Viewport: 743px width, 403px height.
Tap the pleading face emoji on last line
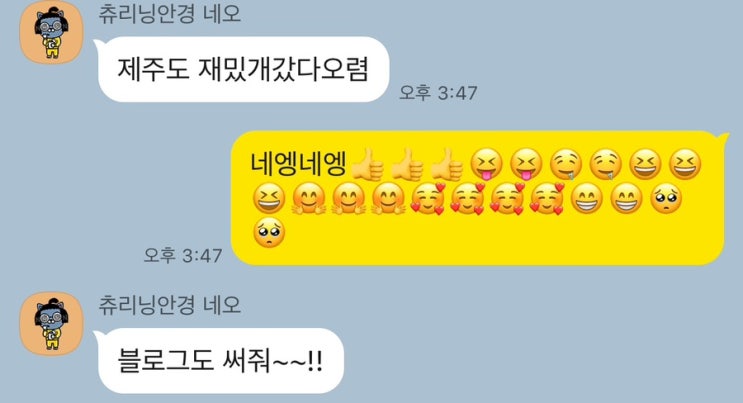[269, 232]
